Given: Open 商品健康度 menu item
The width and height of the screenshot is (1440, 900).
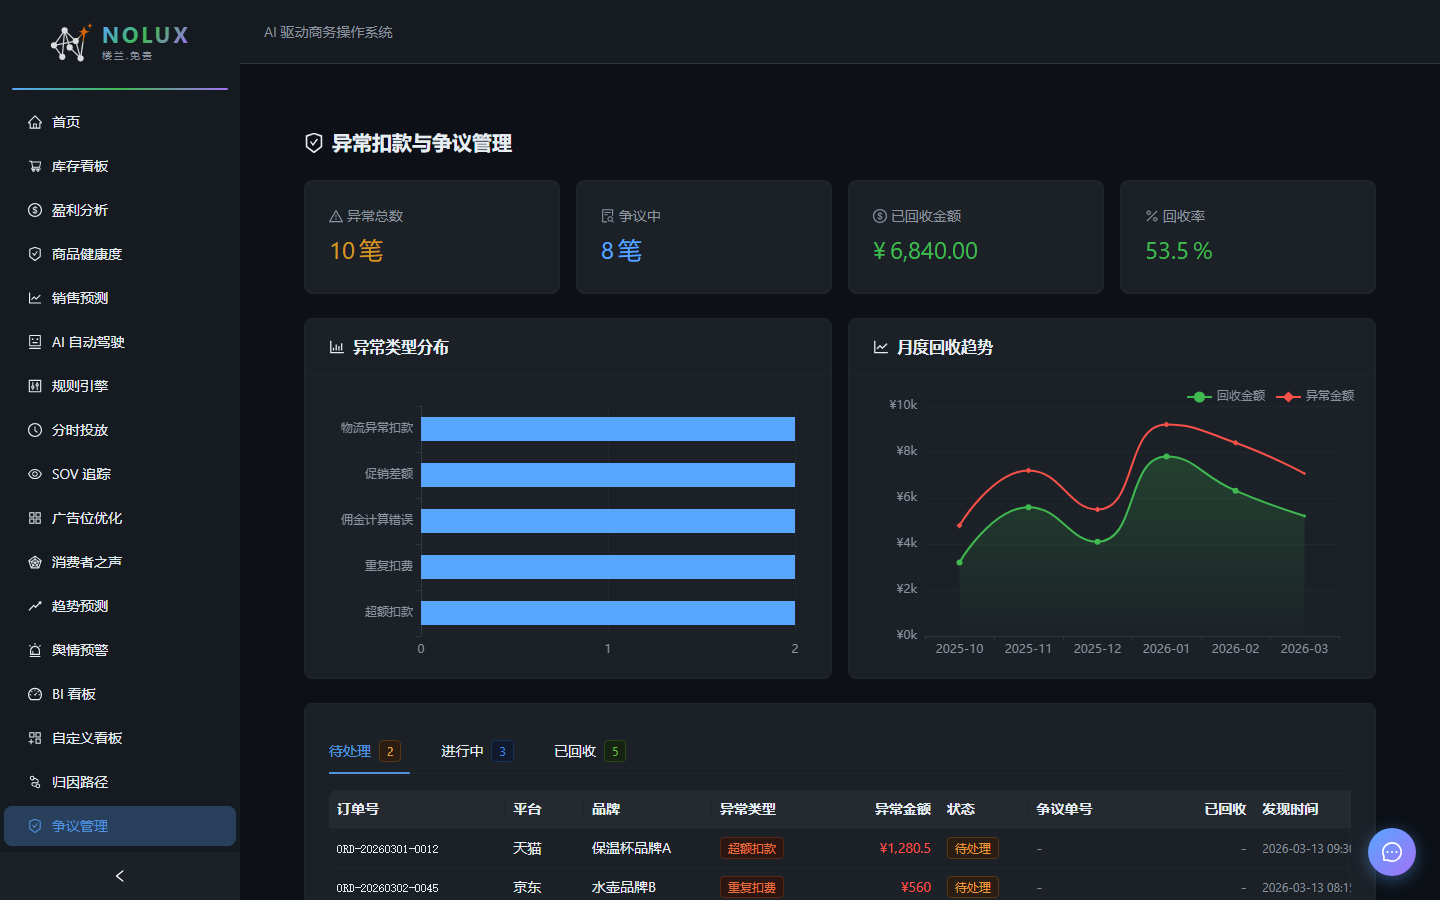Looking at the screenshot, I should (x=120, y=254).
